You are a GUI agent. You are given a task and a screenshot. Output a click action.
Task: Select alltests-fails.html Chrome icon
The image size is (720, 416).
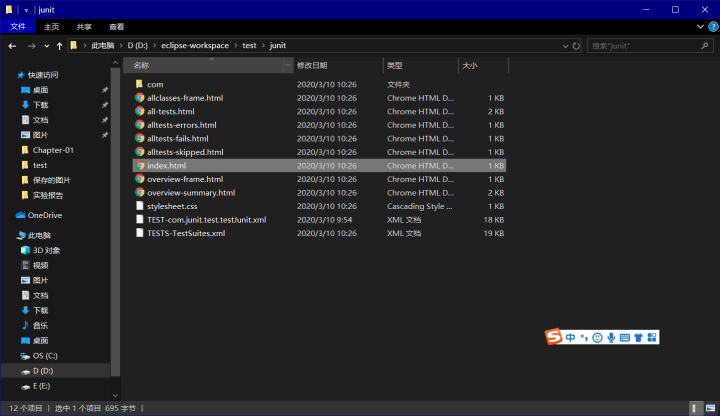click(140, 138)
